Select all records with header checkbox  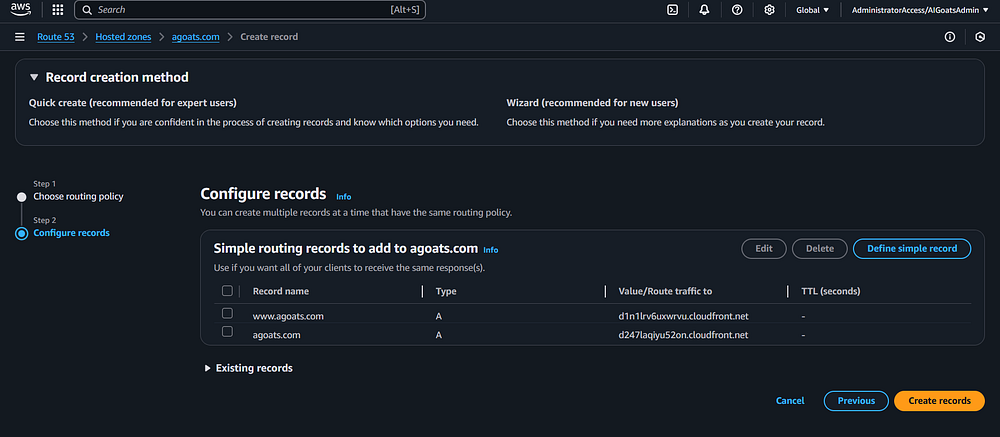coord(227,291)
